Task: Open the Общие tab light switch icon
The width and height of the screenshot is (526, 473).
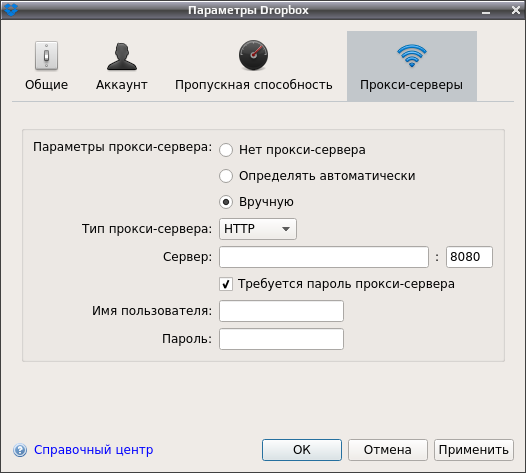Action: 46,56
